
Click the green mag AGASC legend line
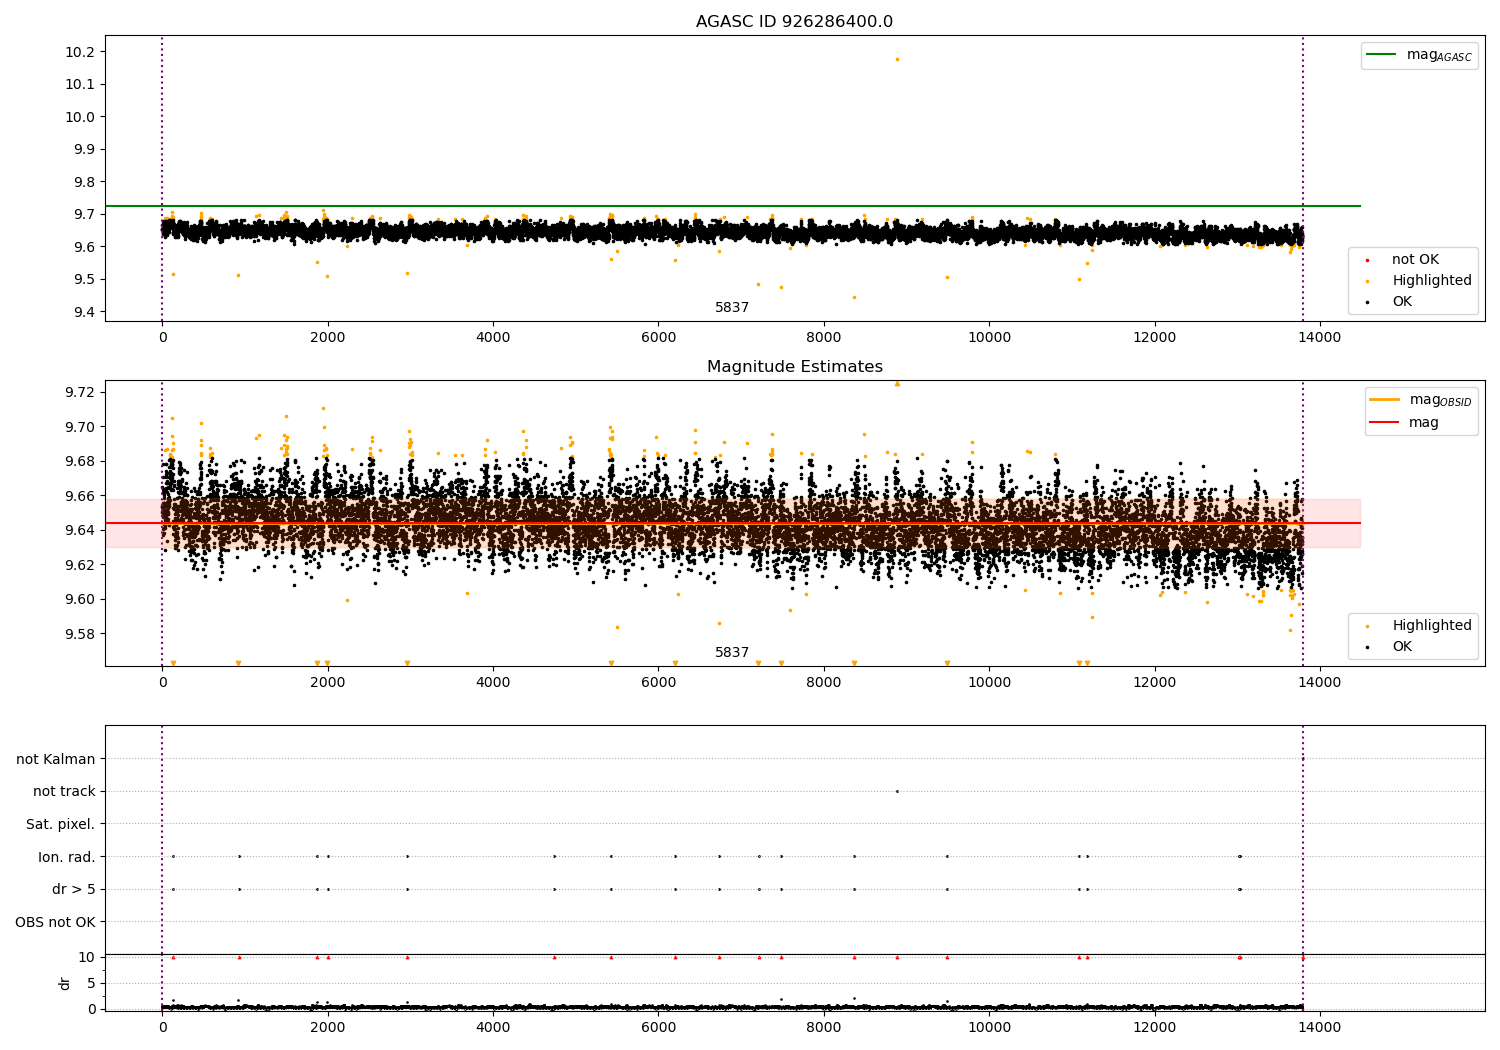pos(1382,55)
